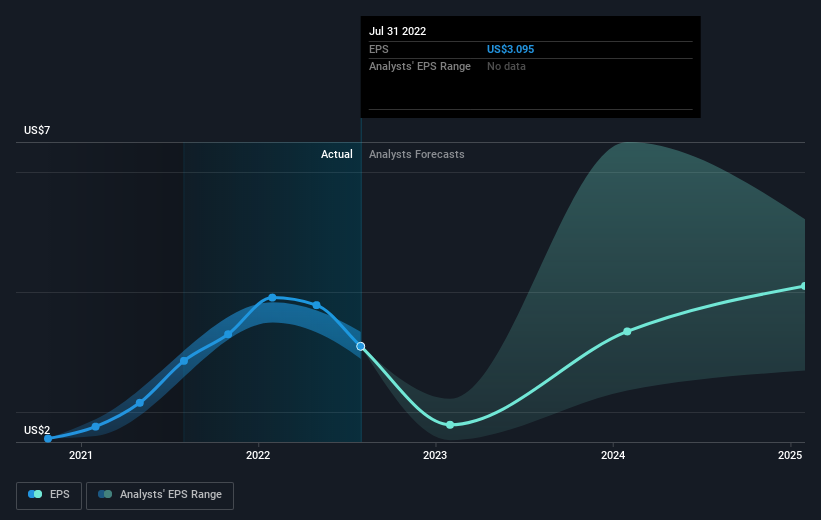Click the 2024 x-axis label
The height and width of the screenshot is (520, 821).
point(613,455)
